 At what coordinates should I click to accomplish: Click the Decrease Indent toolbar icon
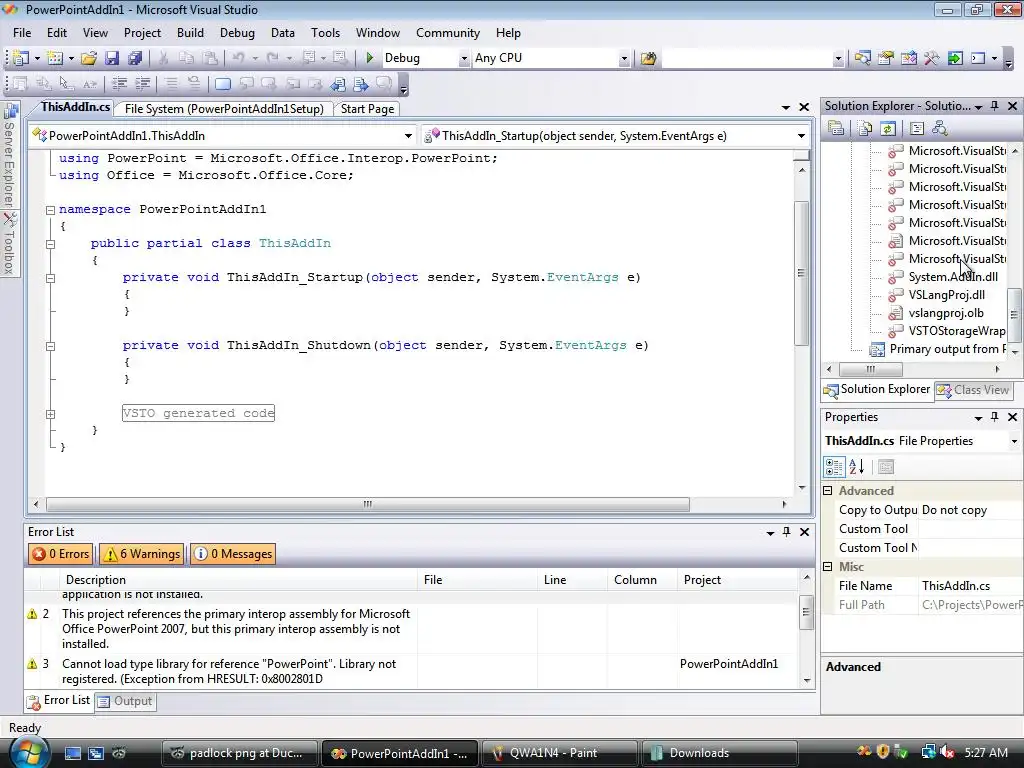(x=119, y=84)
